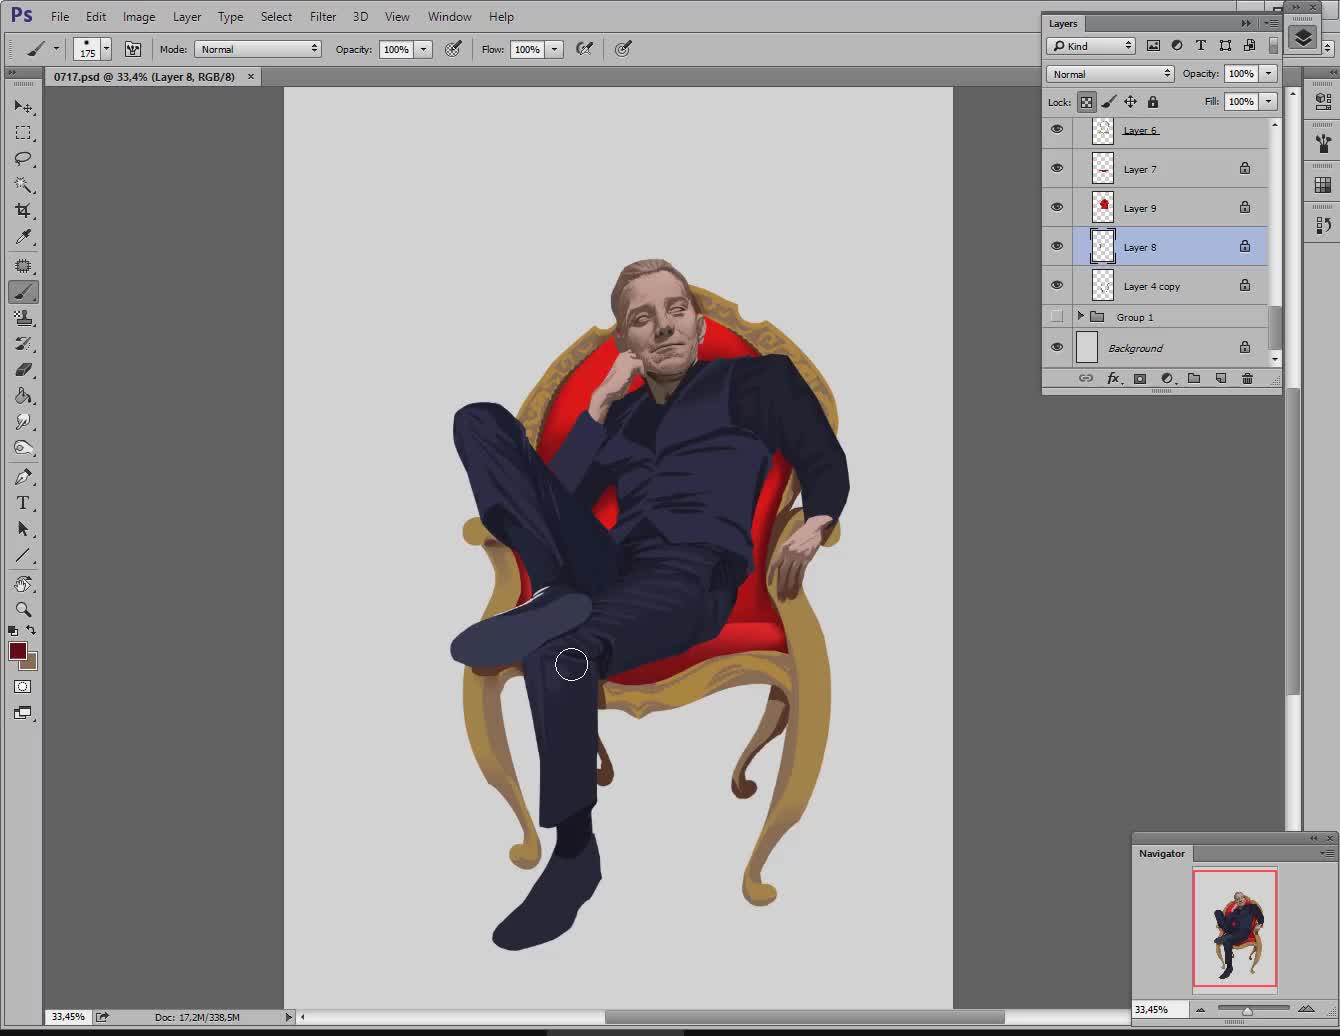Select the Crop tool
Image resolution: width=1340 pixels, height=1036 pixels.
pos(23,211)
